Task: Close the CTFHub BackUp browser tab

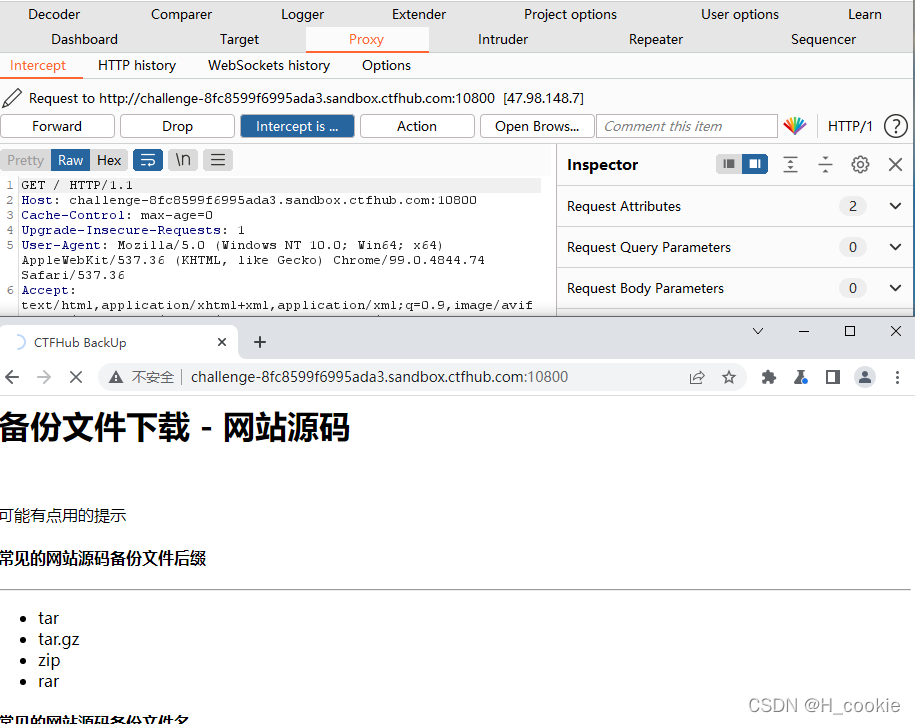Action: pos(222,342)
